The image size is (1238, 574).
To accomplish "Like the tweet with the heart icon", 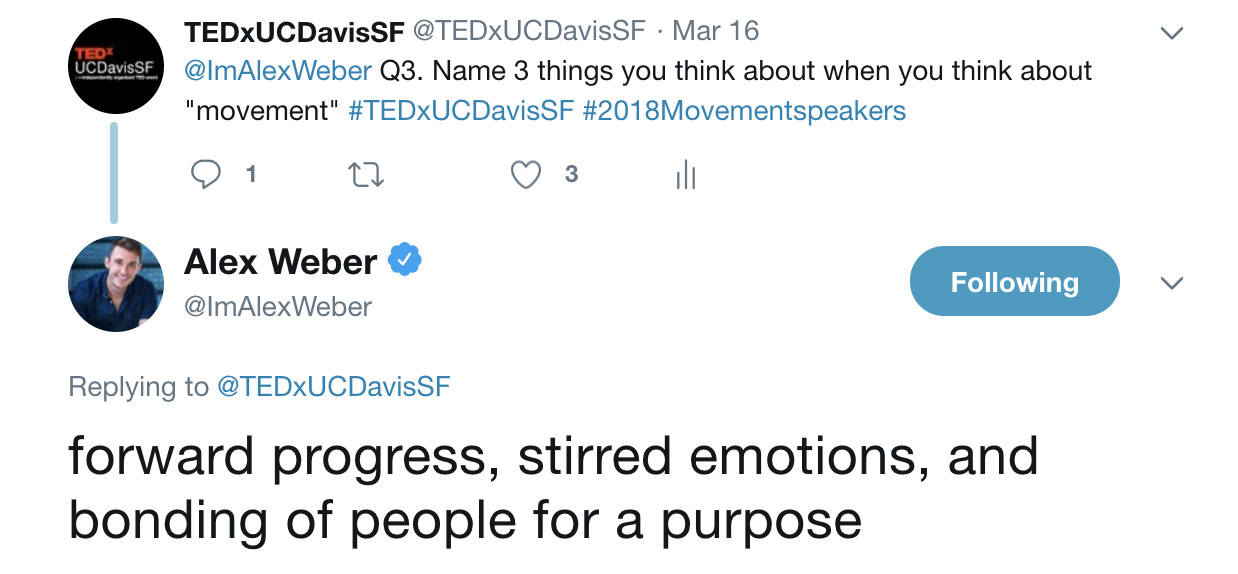I will [526, 175].
